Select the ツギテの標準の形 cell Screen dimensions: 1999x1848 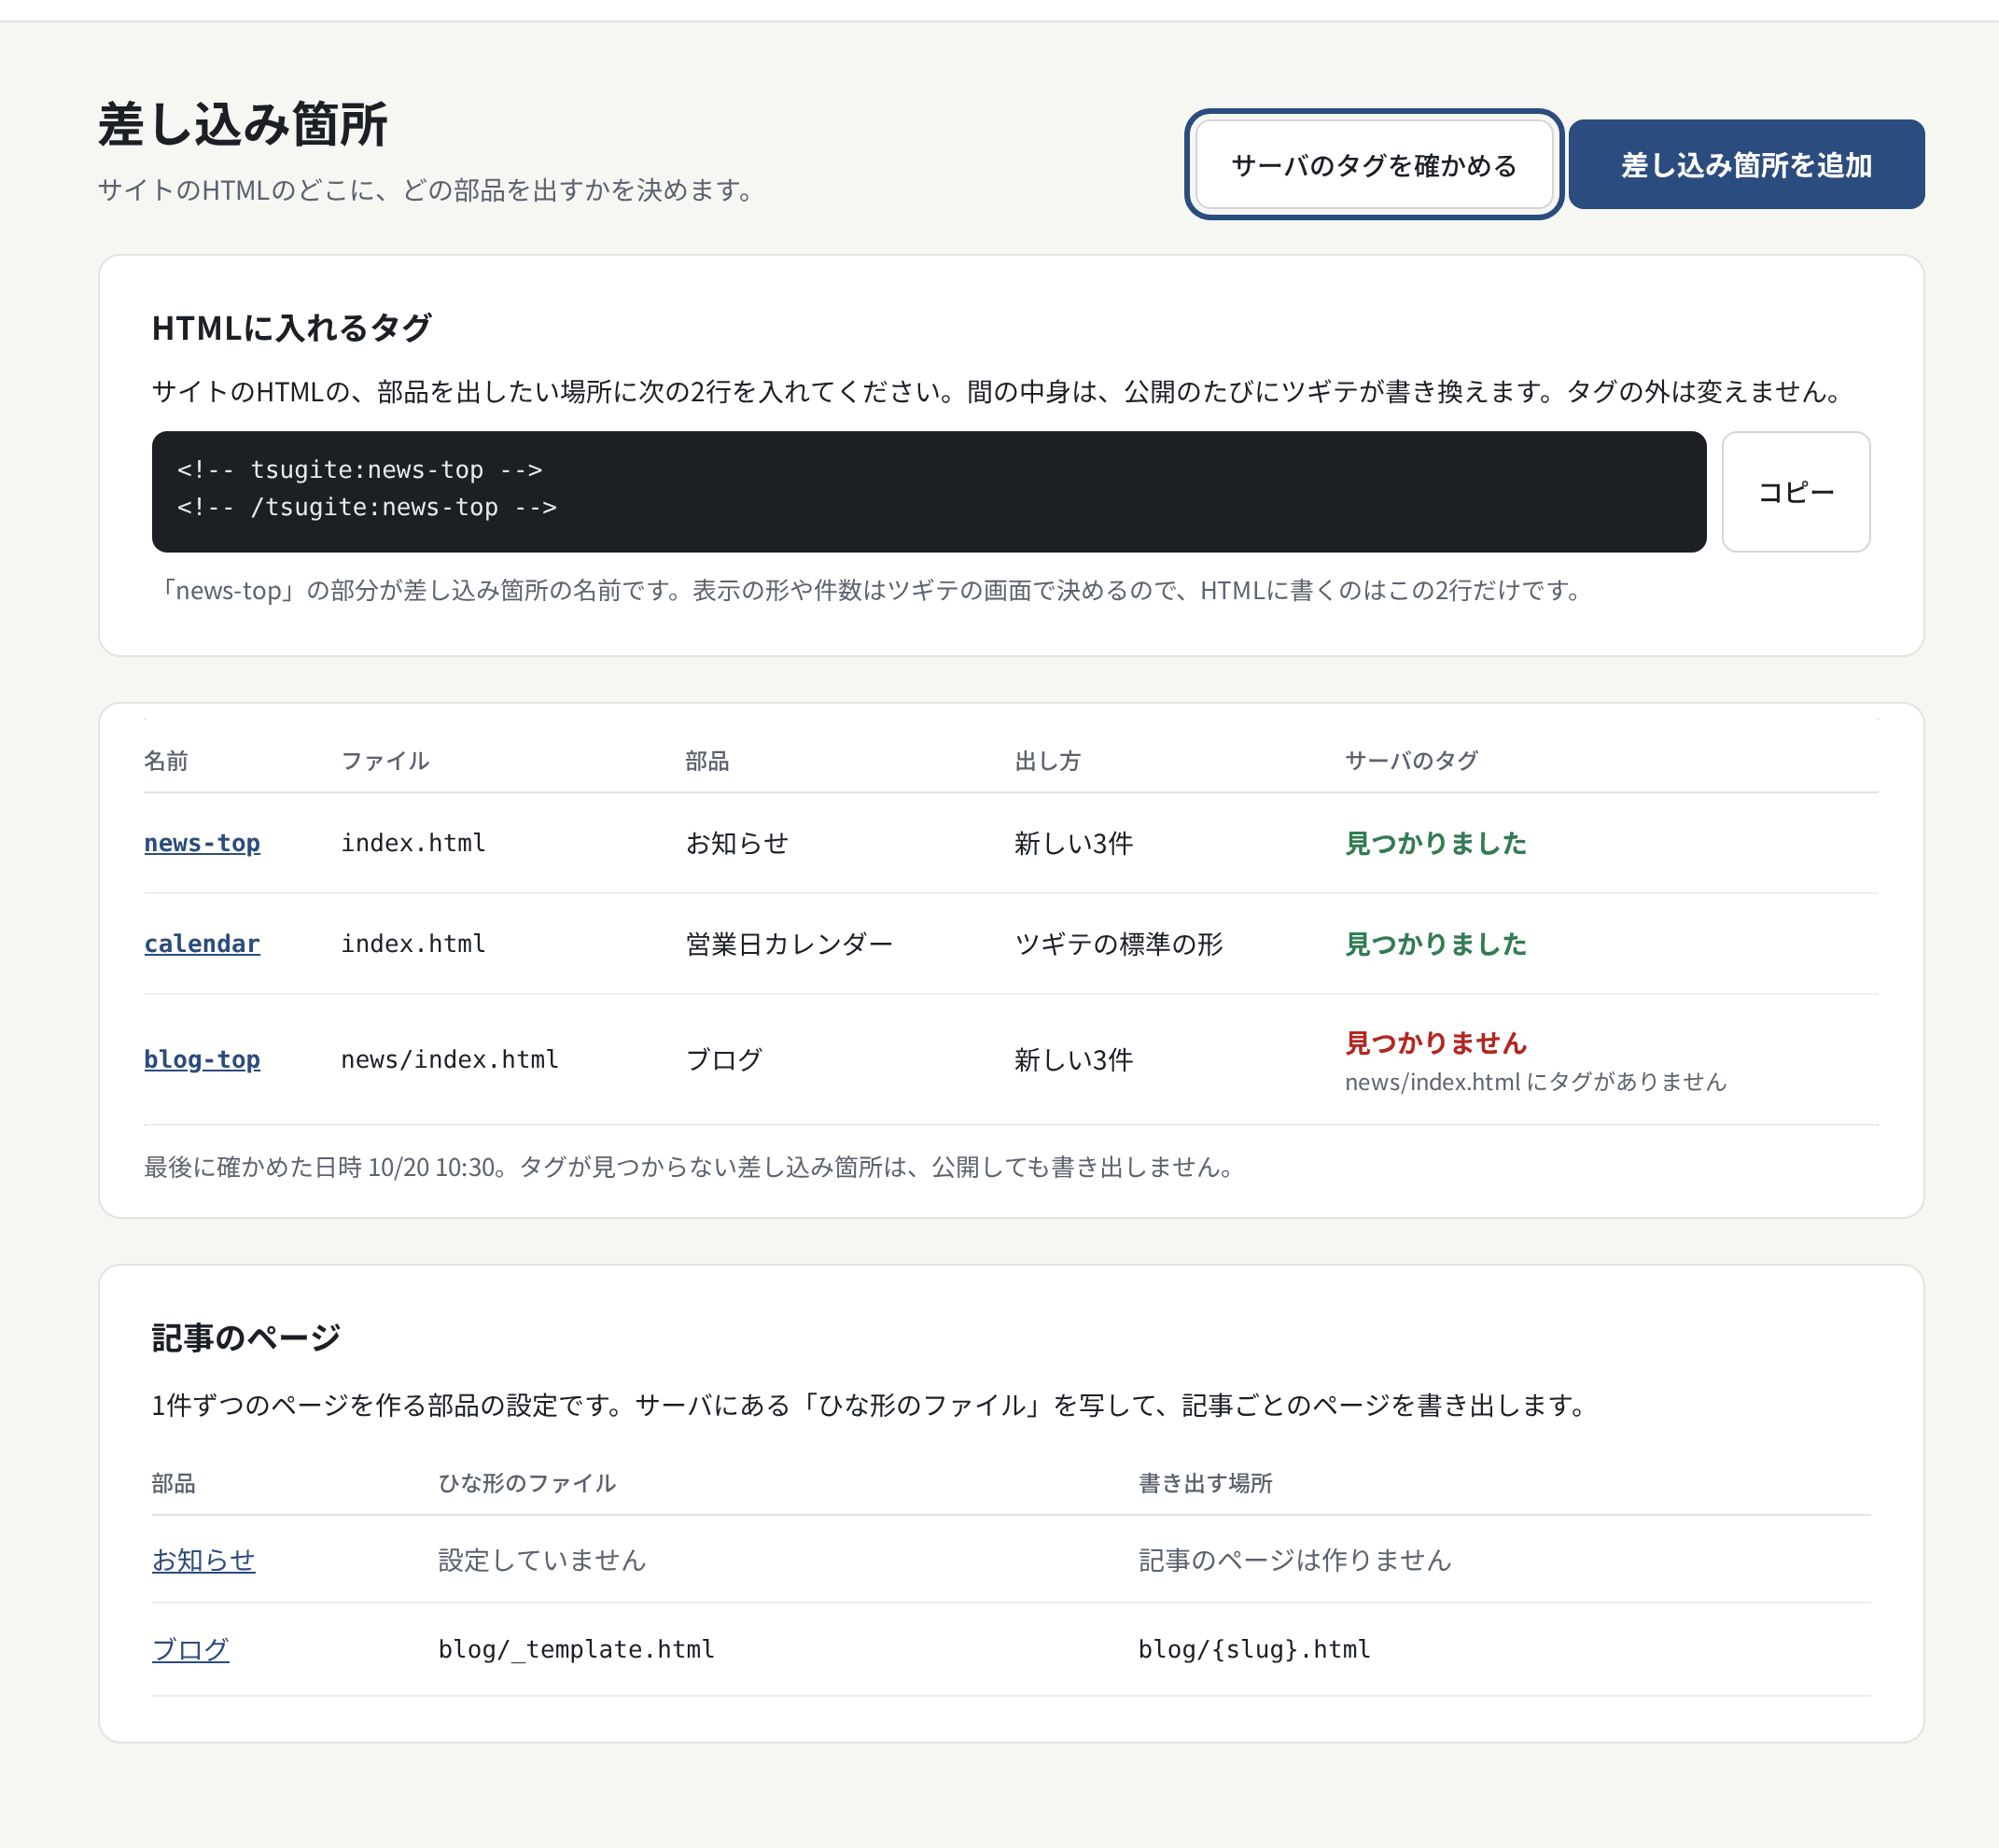pos(1118,944)
